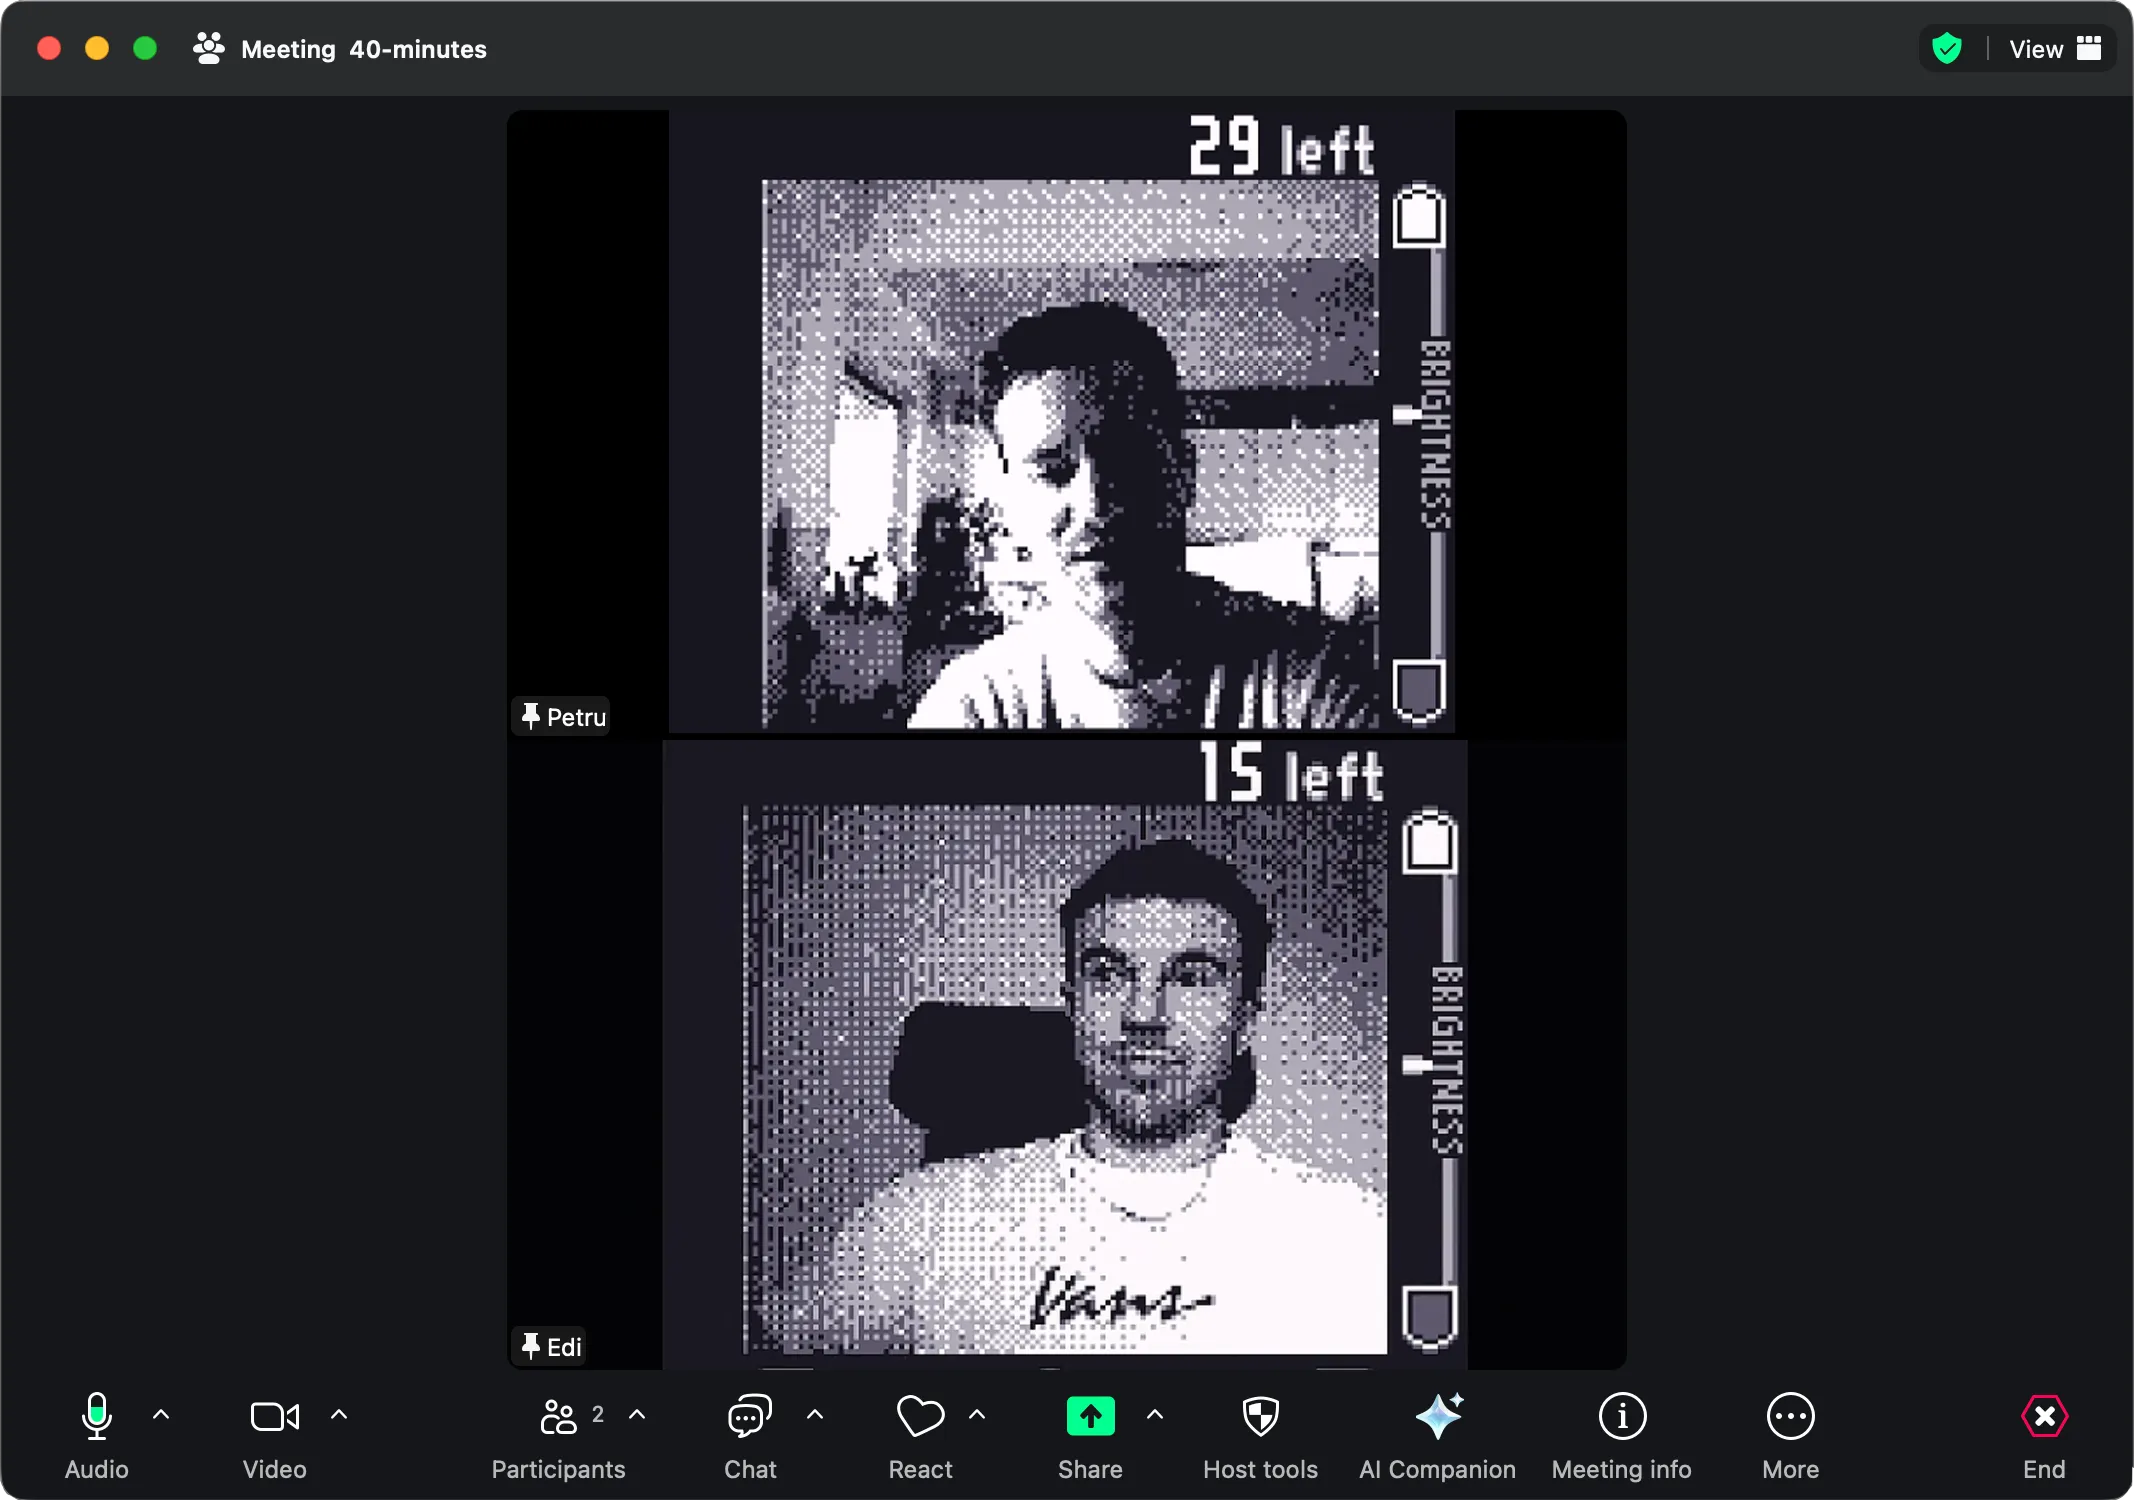Open the React reactions icon

pos(920,1417)
